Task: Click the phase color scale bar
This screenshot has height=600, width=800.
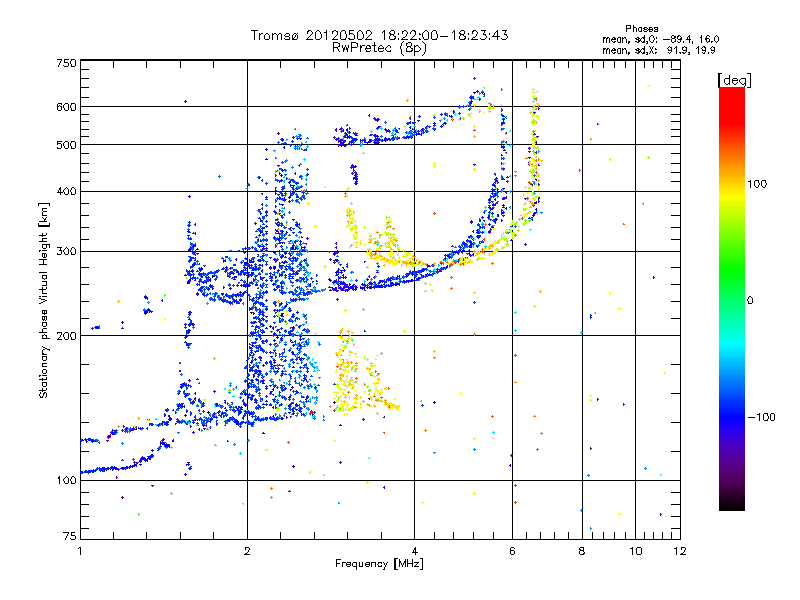Action: coord(732,299)
